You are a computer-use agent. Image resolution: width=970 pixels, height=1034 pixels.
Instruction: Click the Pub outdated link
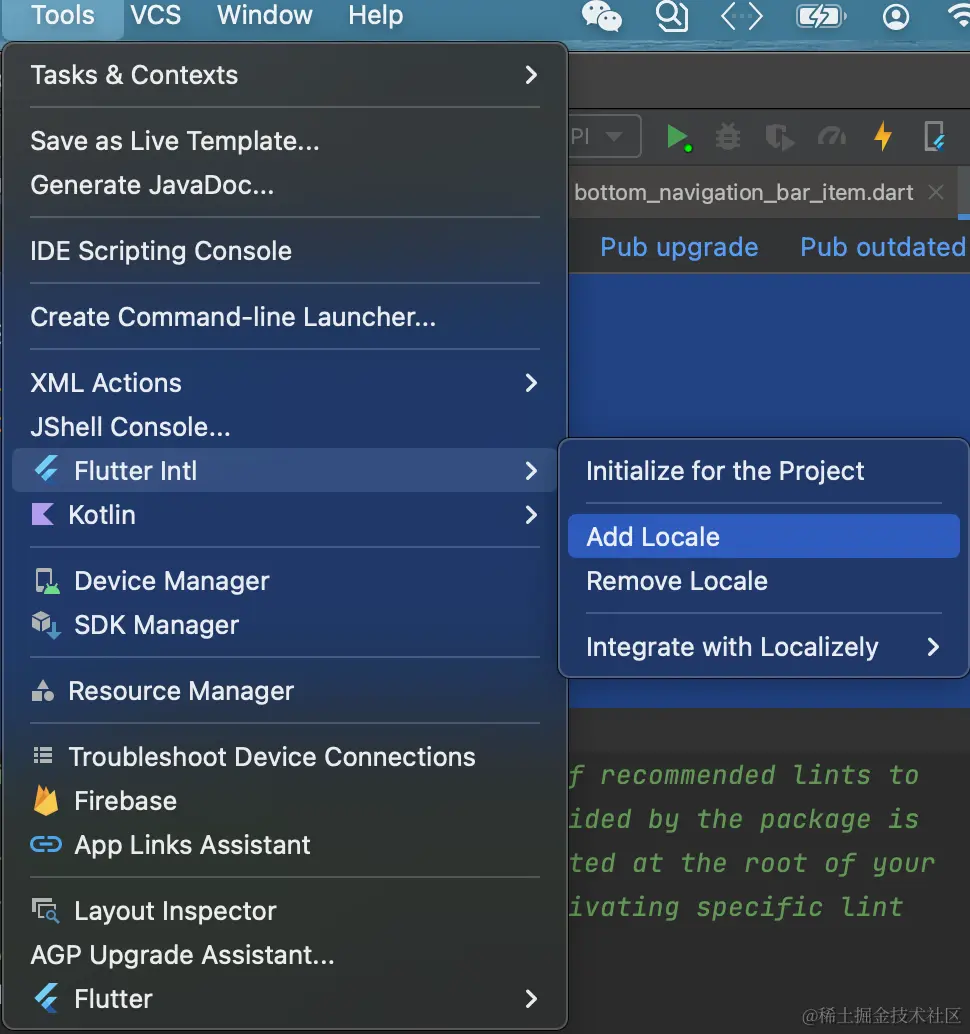point(882,247)
